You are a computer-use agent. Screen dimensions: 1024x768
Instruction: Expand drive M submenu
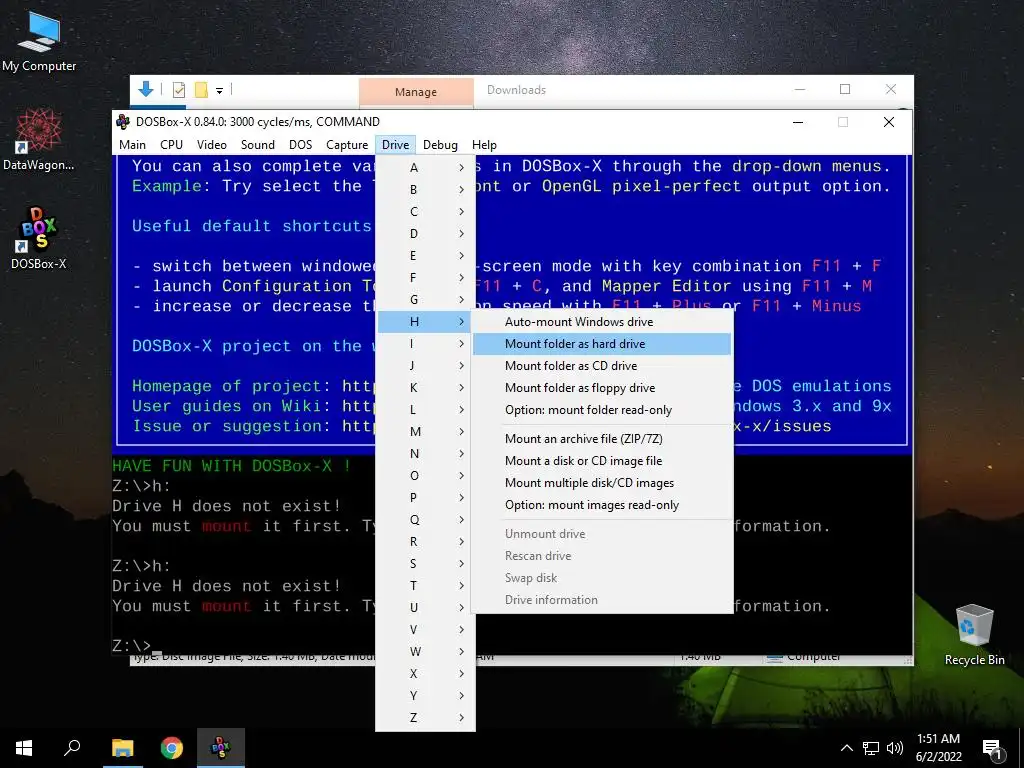[425, 432]
